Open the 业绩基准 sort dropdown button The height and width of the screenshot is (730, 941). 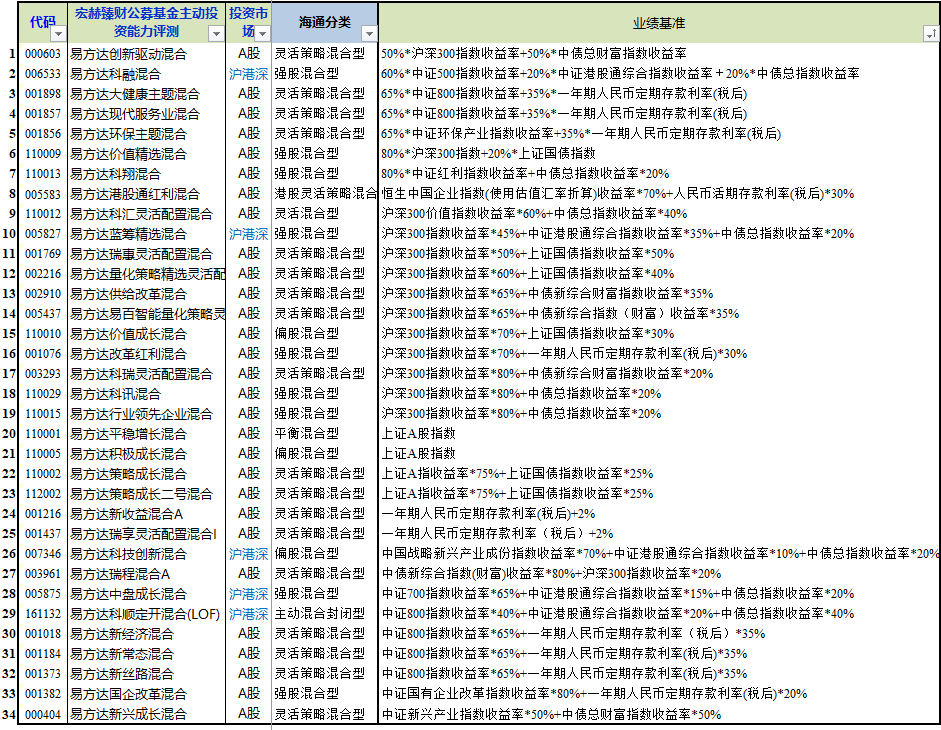930,34
